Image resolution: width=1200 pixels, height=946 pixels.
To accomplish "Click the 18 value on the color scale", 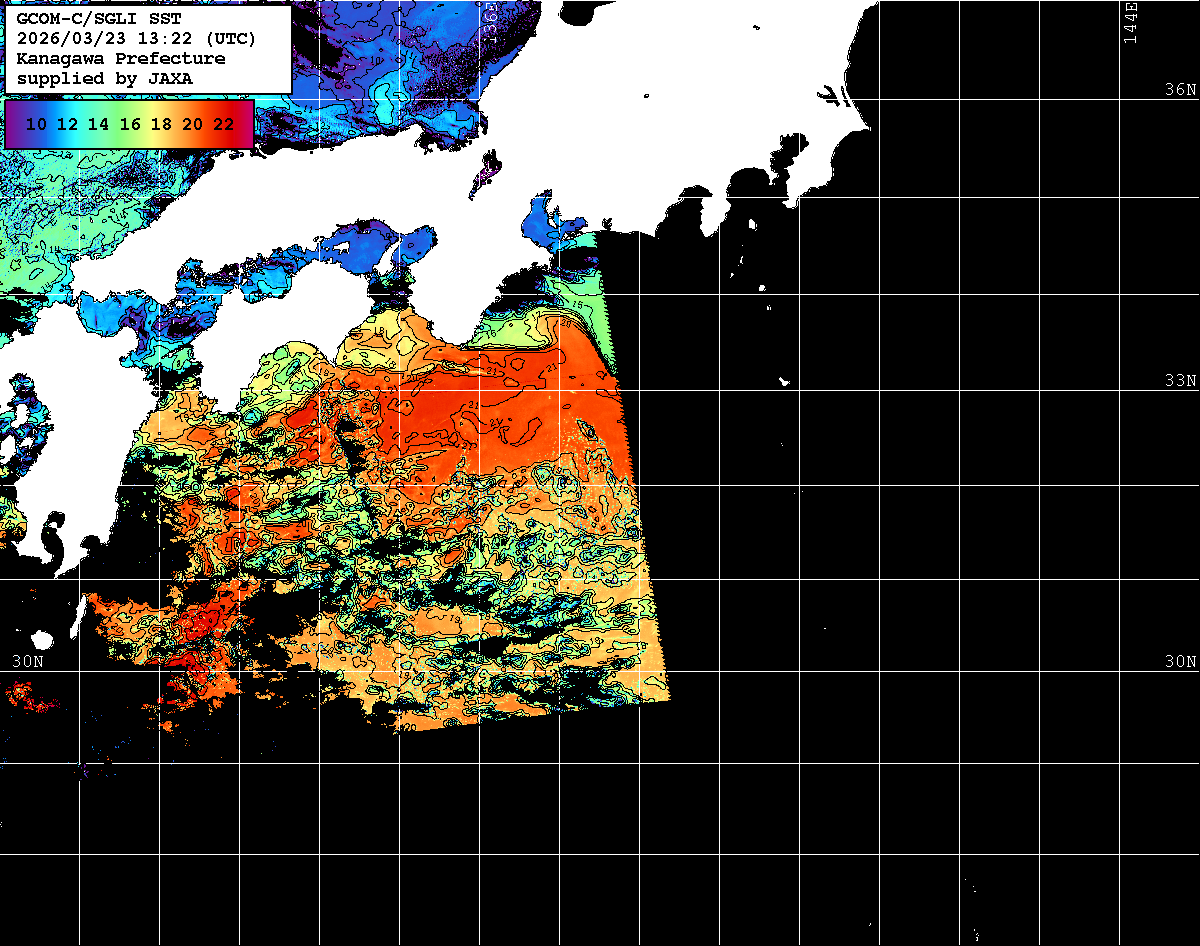I will pos(161,124).
